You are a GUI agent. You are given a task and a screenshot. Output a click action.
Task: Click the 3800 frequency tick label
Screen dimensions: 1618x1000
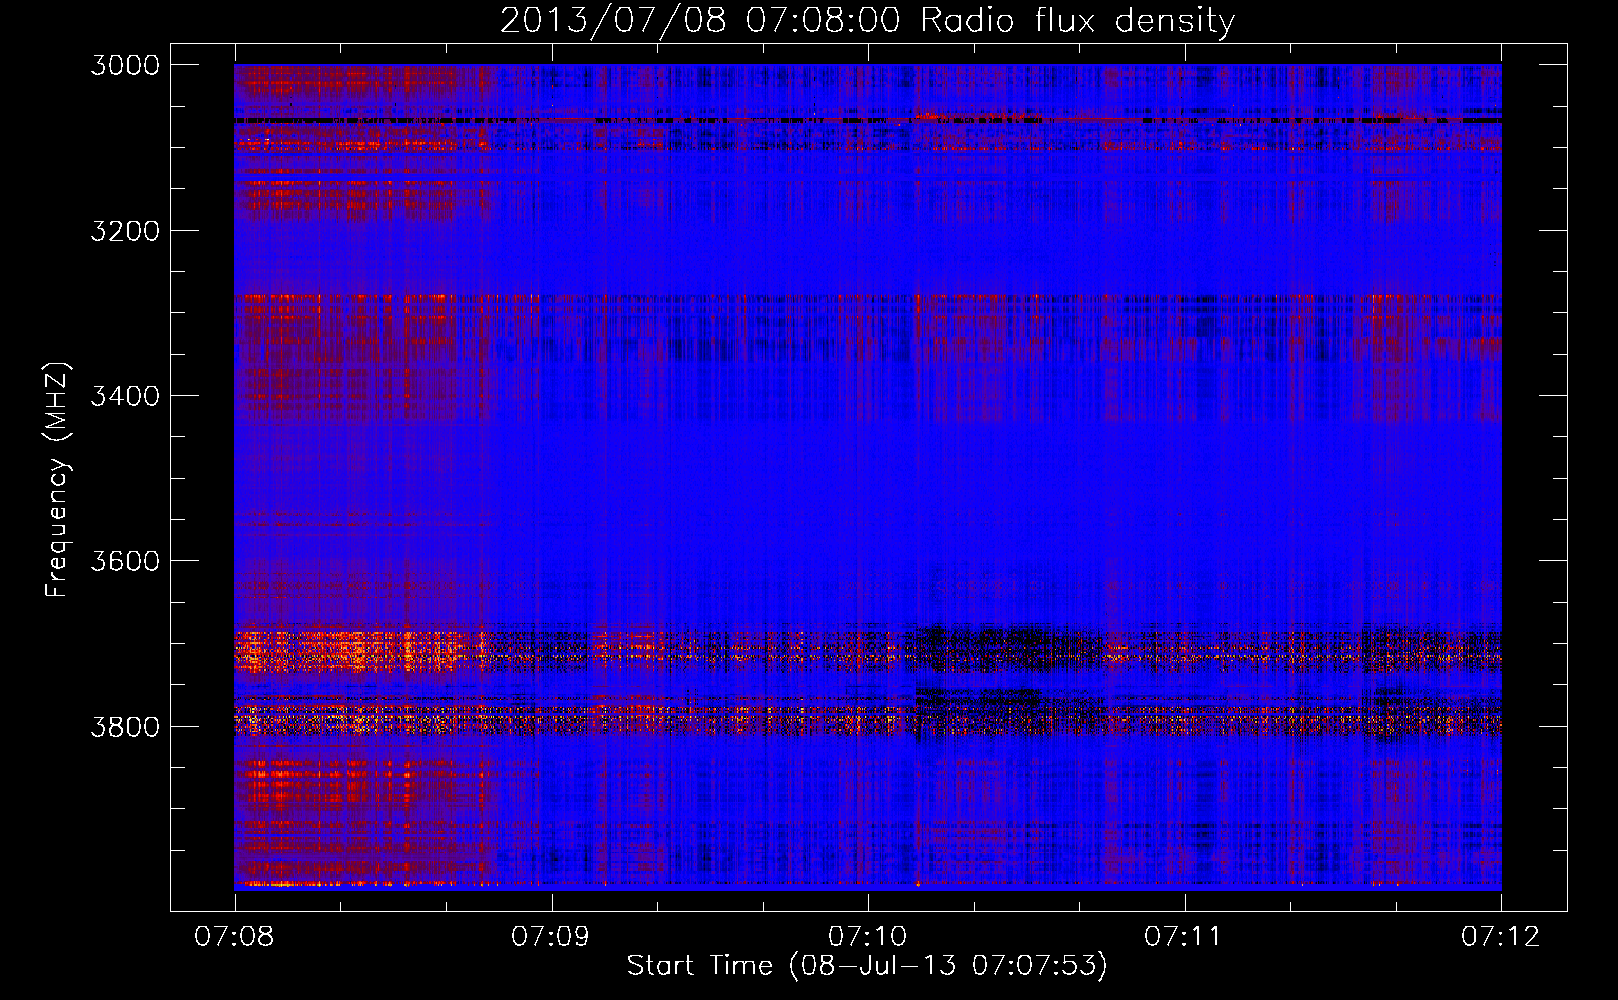(x=125, y=726)
